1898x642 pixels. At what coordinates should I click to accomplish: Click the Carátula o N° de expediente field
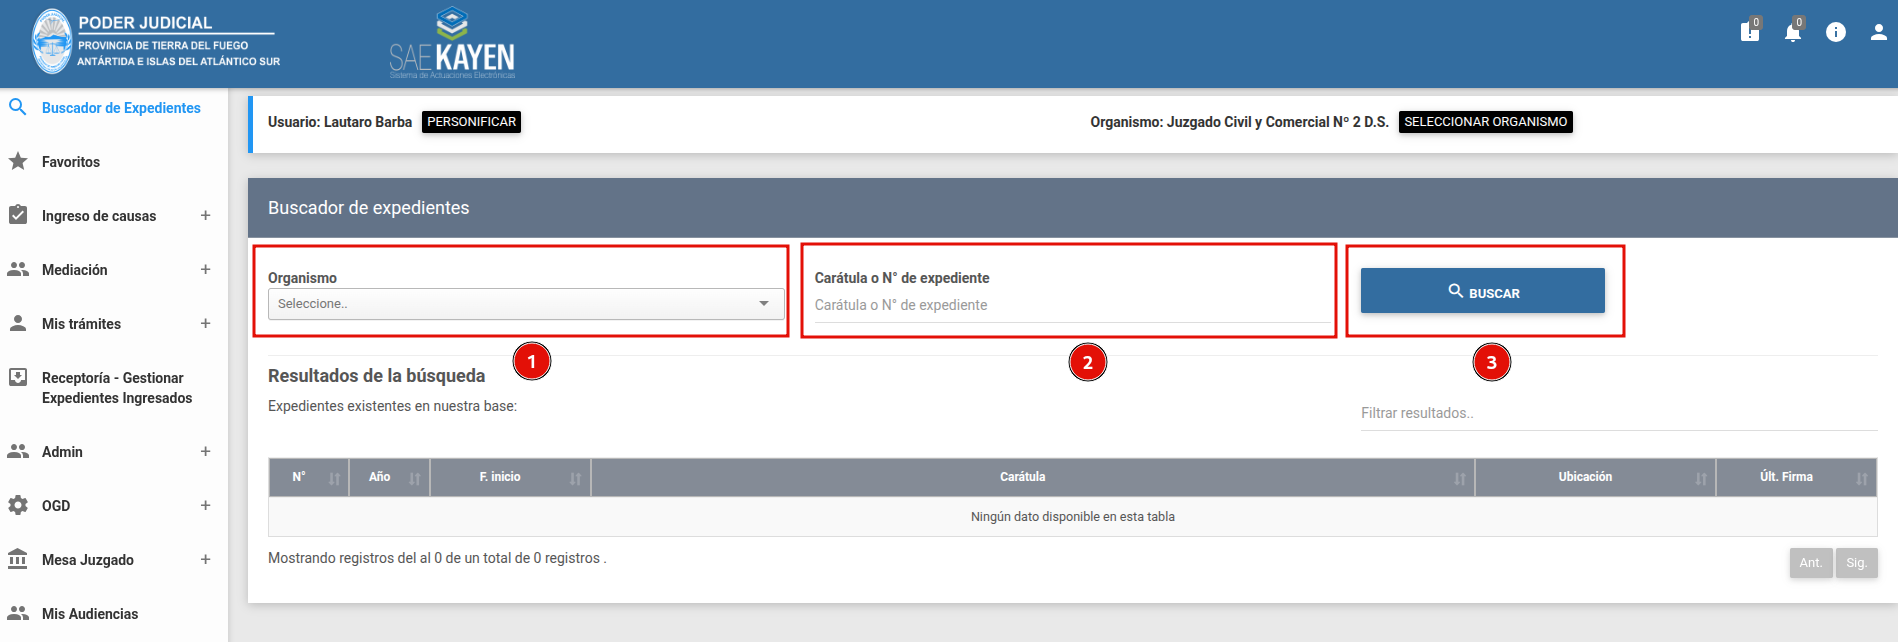pyautogui.click(x=1070, y=305)
